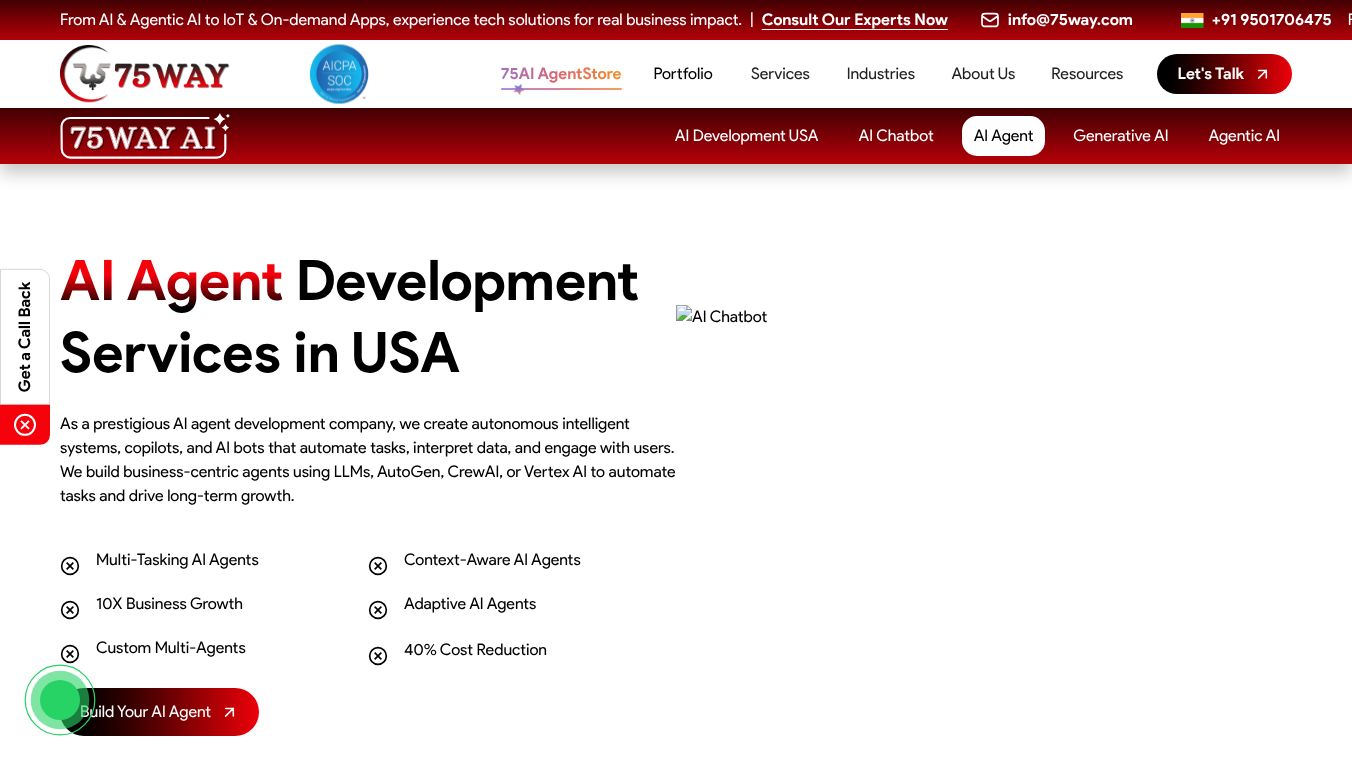Click the "Custom Multi-Agents" text
This screenshot has height=760, width=1352.
pos(171,648)
